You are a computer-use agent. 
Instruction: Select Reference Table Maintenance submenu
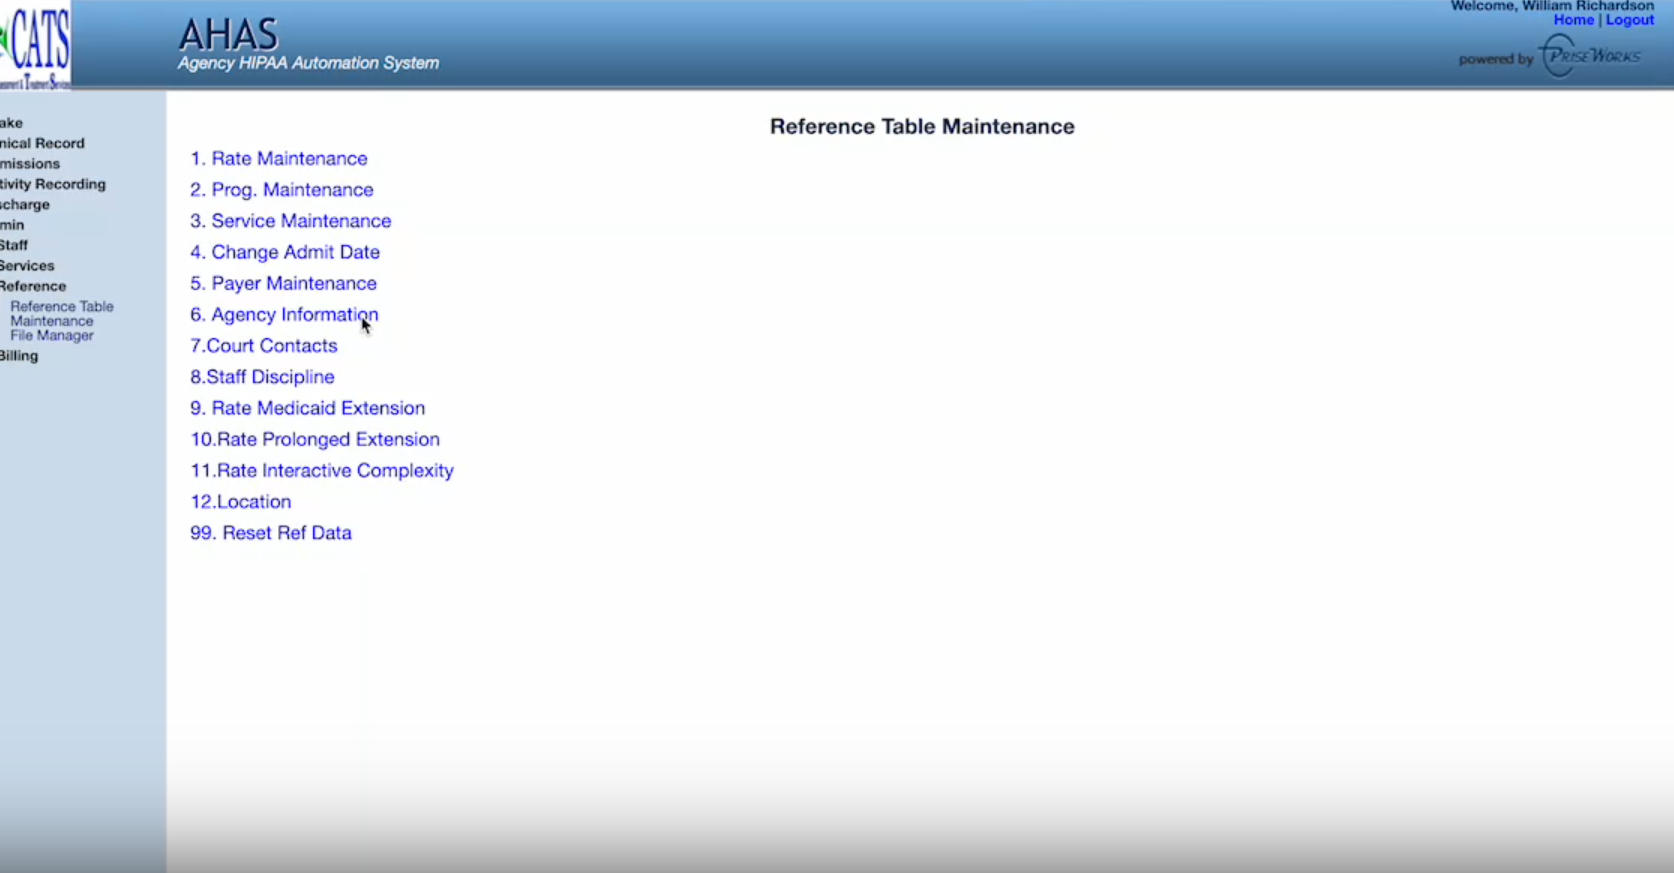click(x=62, y=314)
